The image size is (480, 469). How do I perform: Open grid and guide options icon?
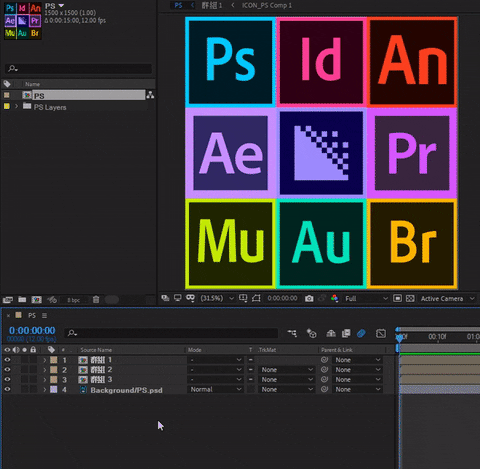243,298
